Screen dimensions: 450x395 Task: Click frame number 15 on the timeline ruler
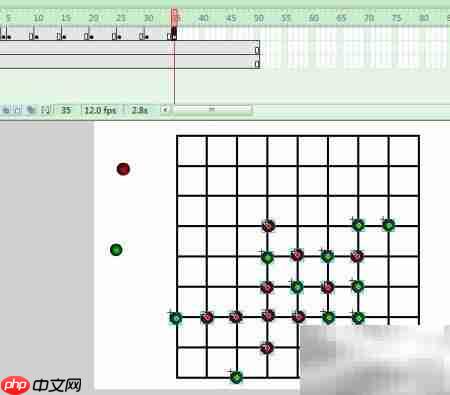[x=66, y=18]
